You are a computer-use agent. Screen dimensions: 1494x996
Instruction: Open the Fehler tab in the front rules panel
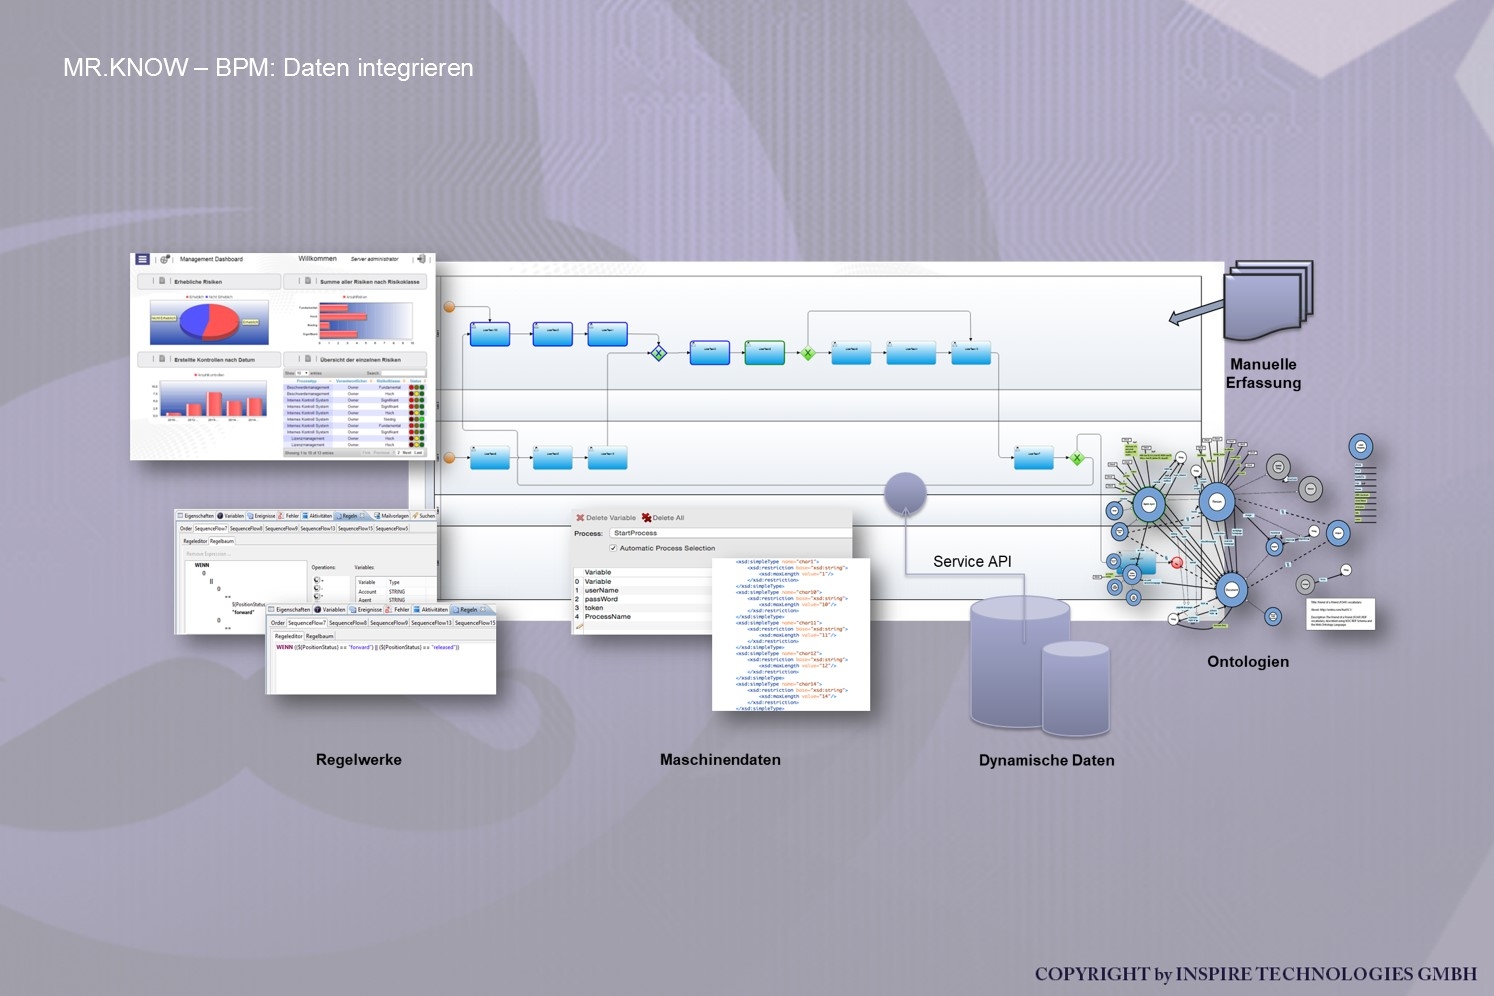click(x=398, y=609)
